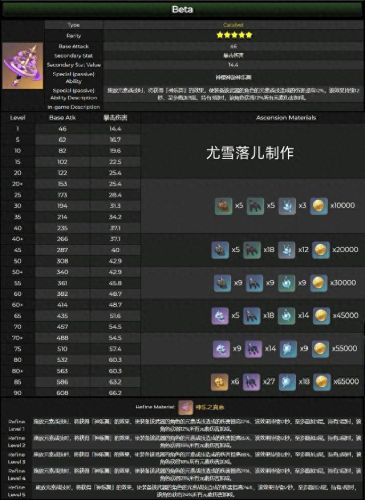
Task: Click the Mora coin icon beside x30000
Action: tap(318, 283)
